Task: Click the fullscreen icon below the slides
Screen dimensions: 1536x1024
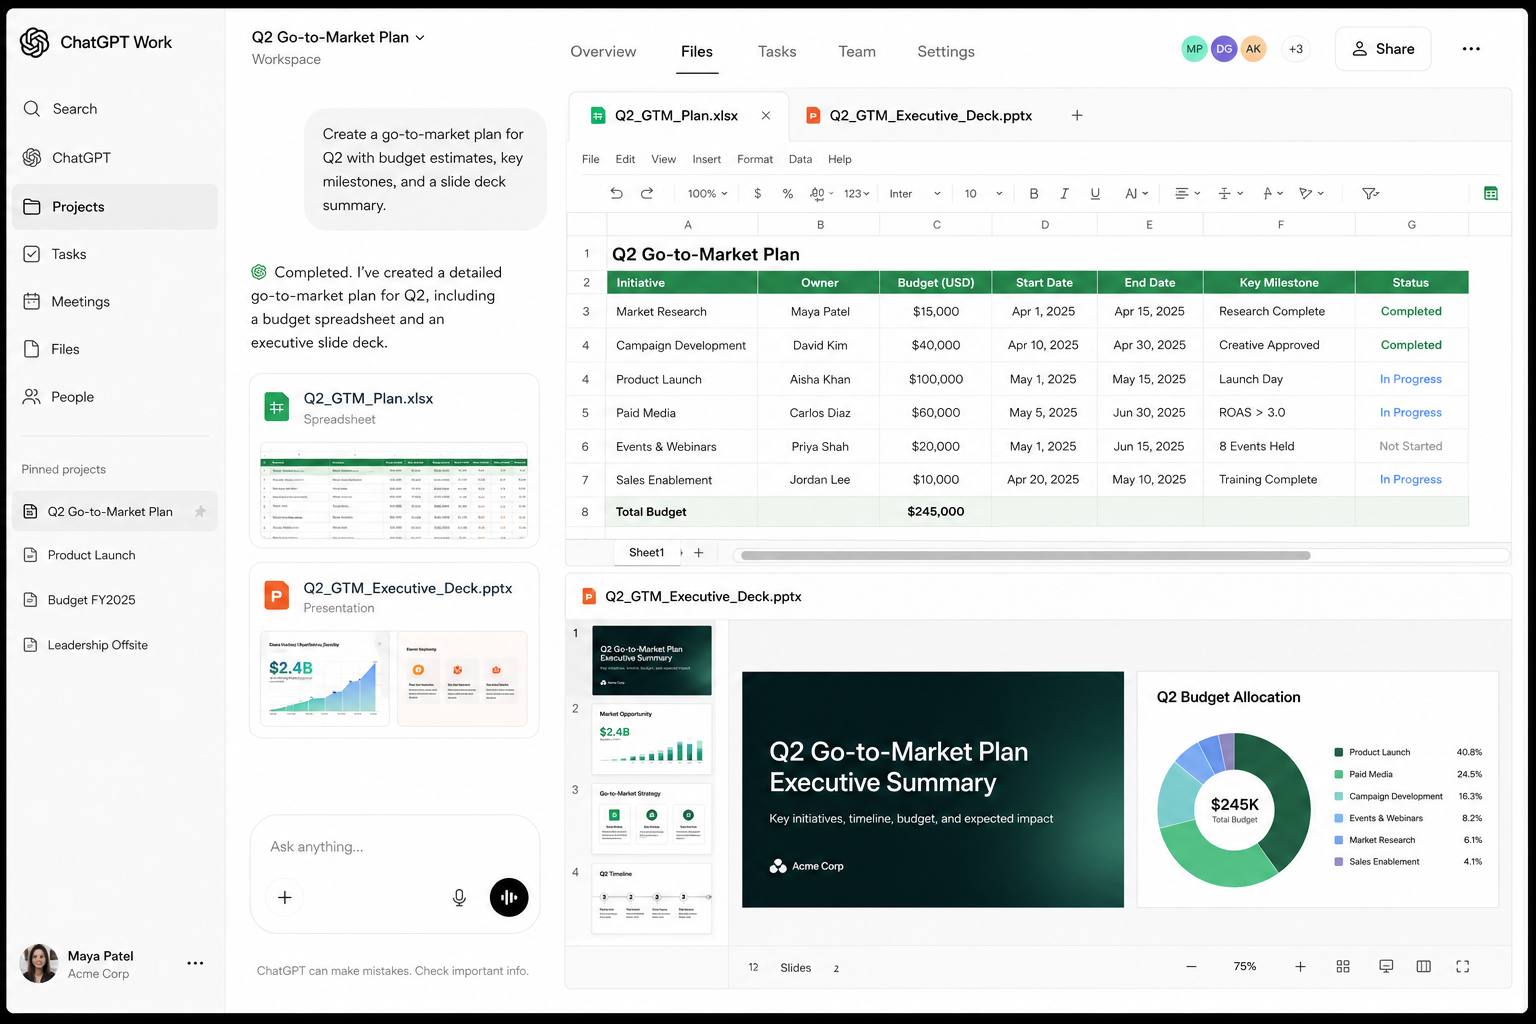Action: [x=1462, y=966]
